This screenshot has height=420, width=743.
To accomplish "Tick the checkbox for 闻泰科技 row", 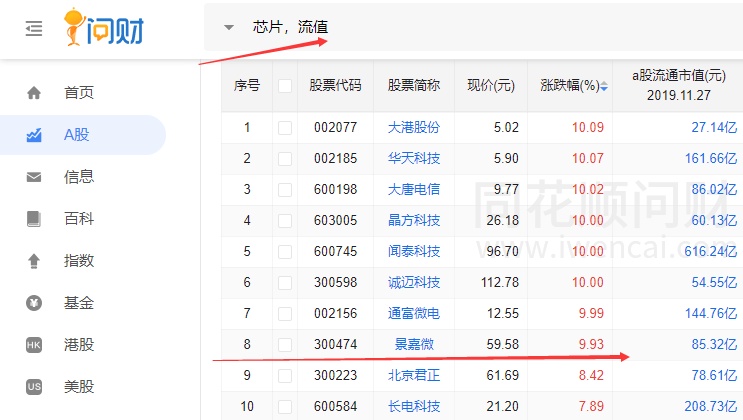I will pyautogui.click(x=285, y=251).
